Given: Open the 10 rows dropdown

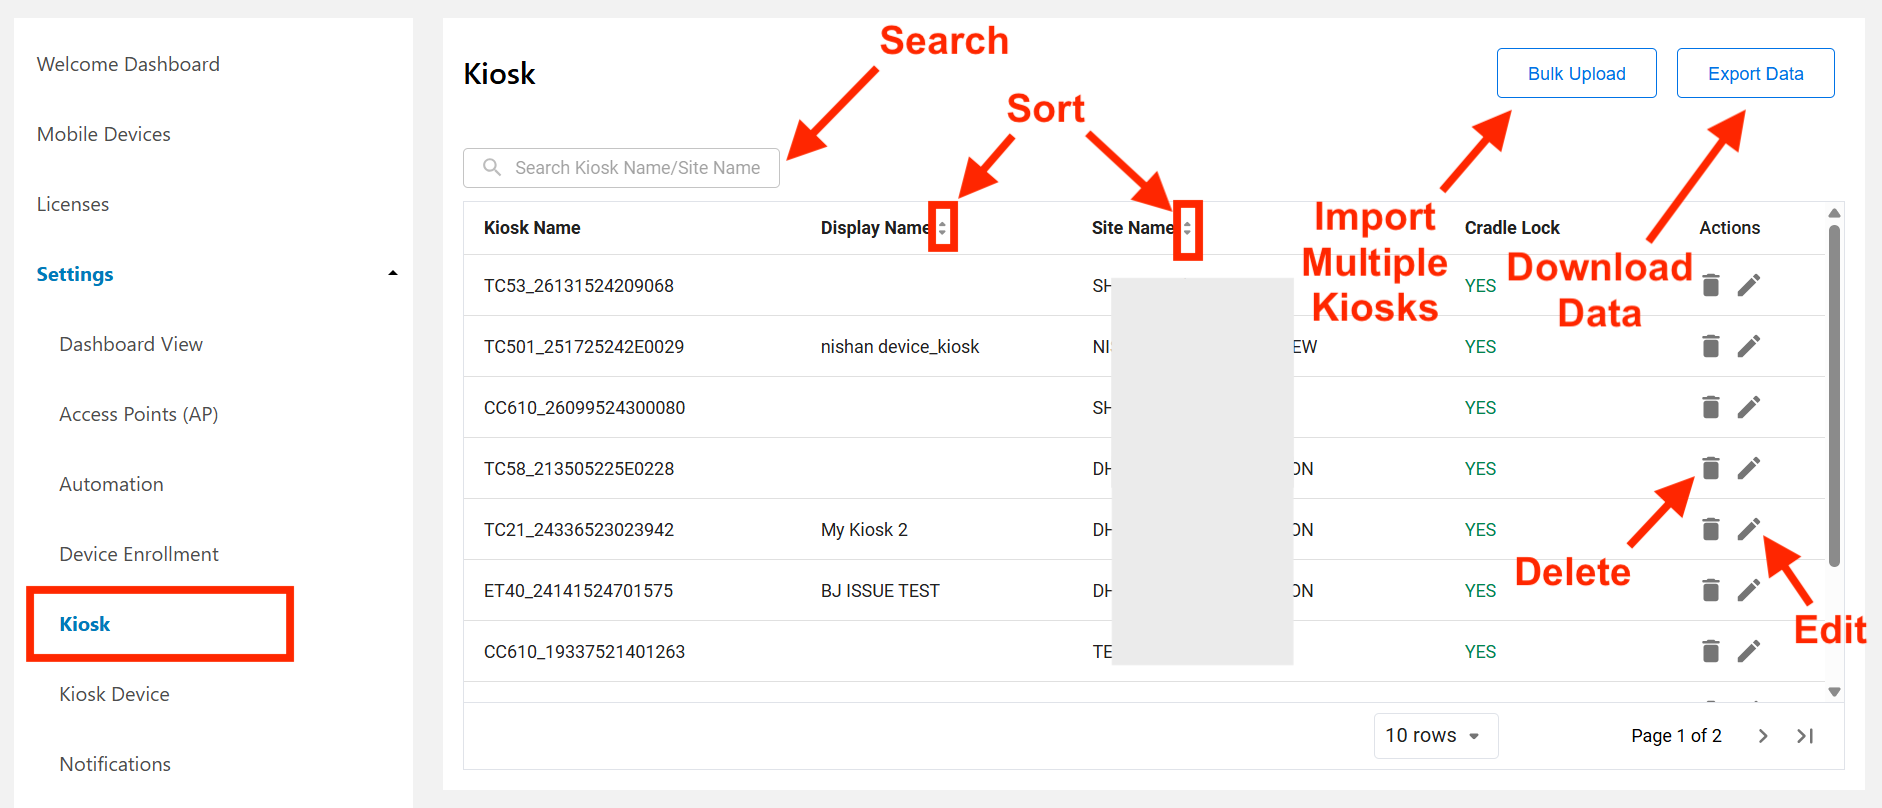Looking at the screenshot, I should click(x=1435, y=736).
